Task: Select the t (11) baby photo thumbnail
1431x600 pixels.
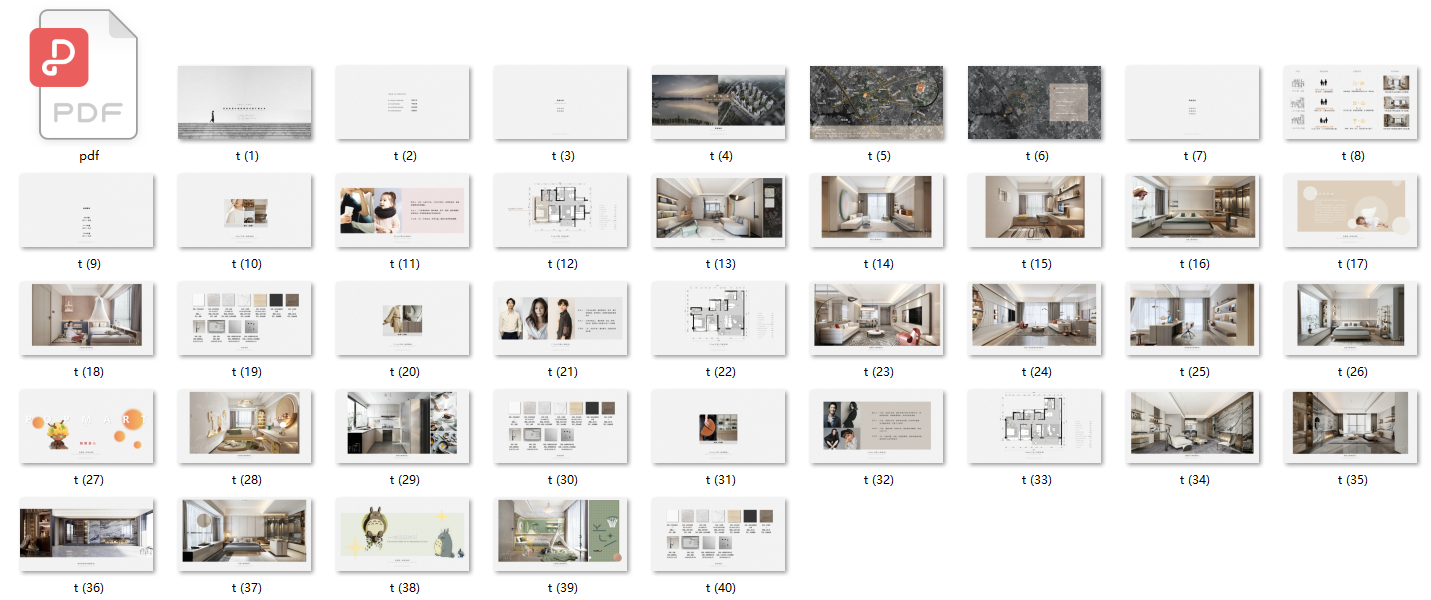Action: [402, 211]
